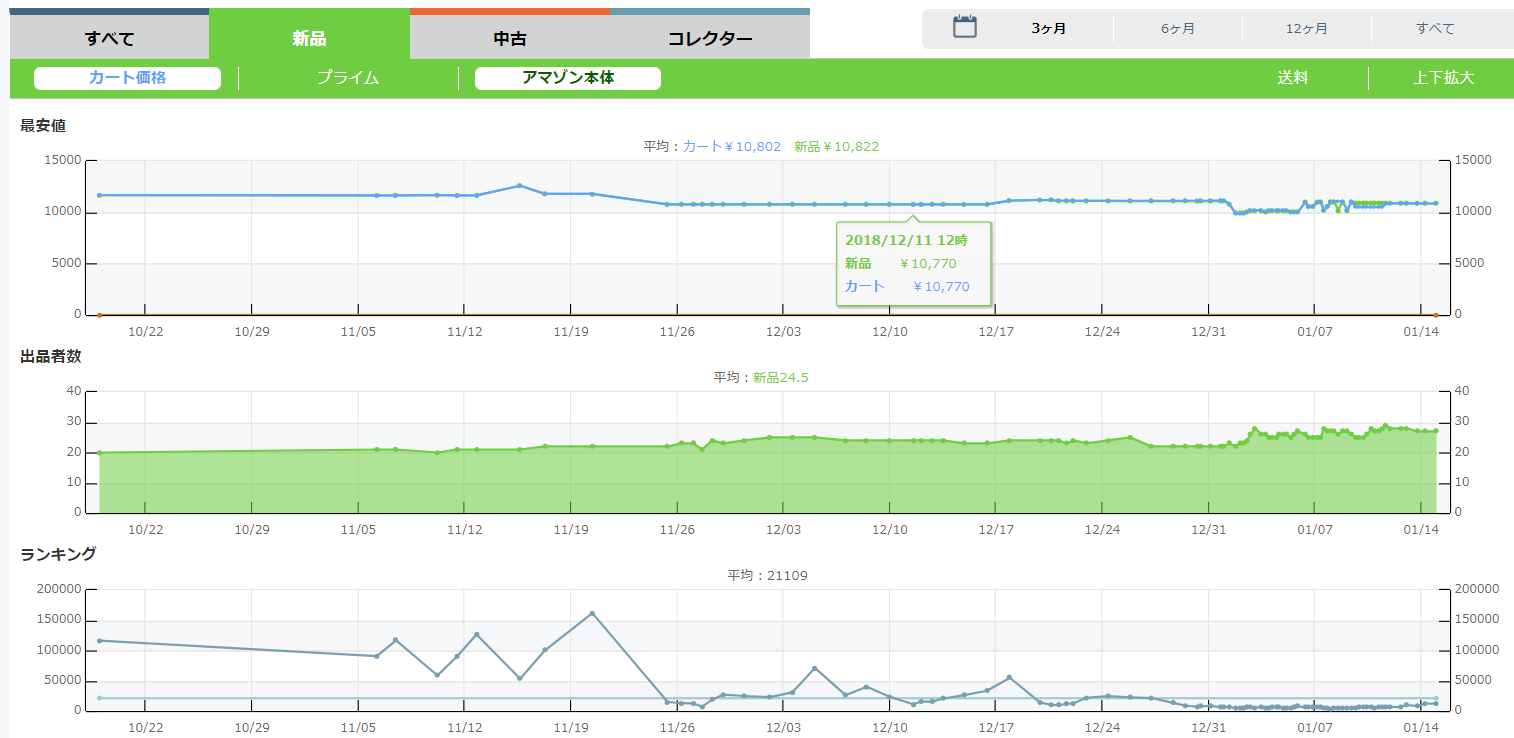Switch to the コレクター tab

tap(709, 39)
